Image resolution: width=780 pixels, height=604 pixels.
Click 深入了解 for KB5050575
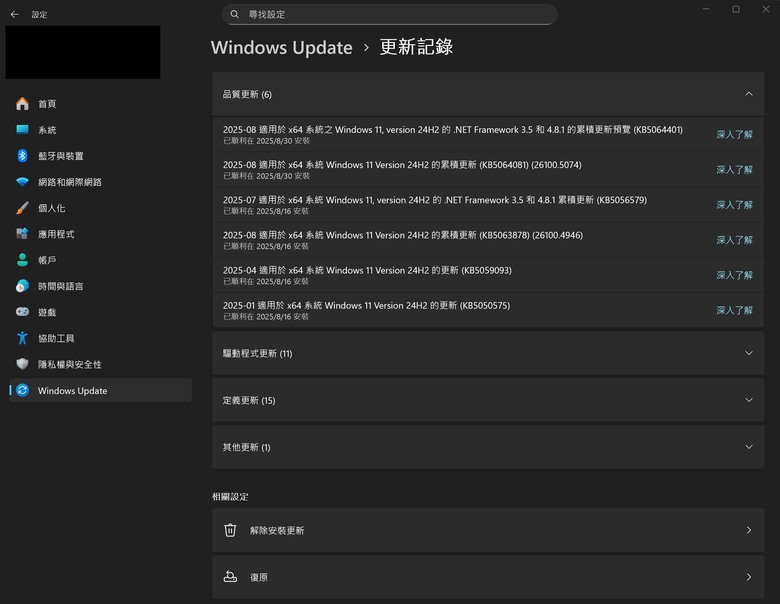734,310
